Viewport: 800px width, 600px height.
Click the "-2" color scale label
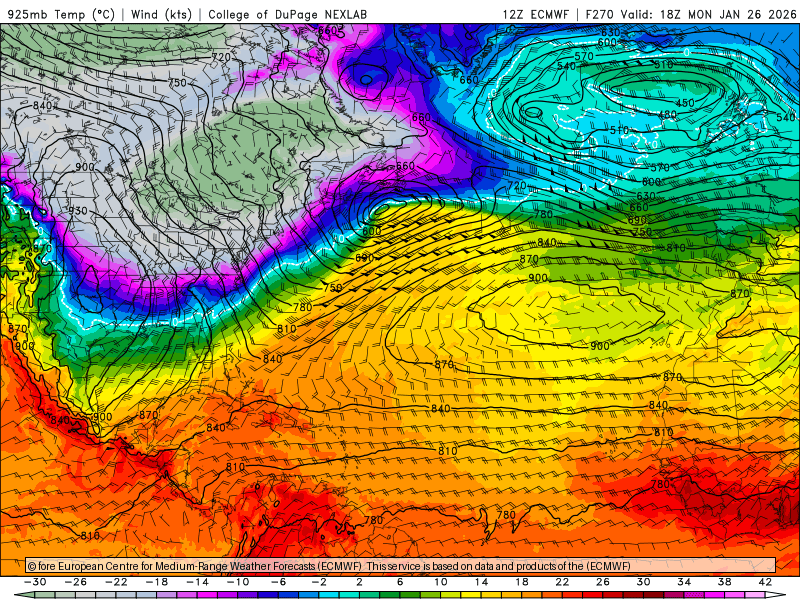(319, 582)
